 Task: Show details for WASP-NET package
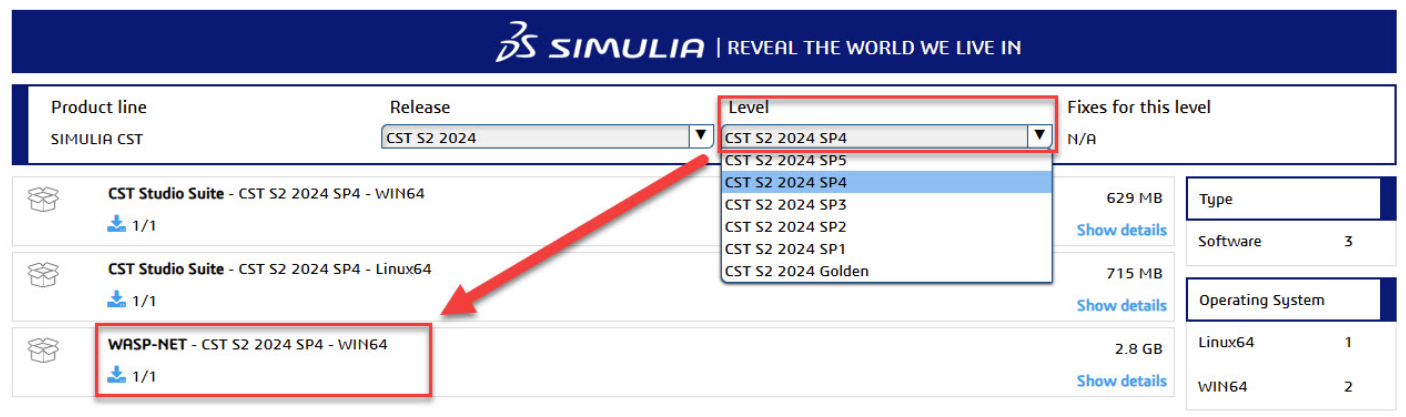(x=1121, y=380)
